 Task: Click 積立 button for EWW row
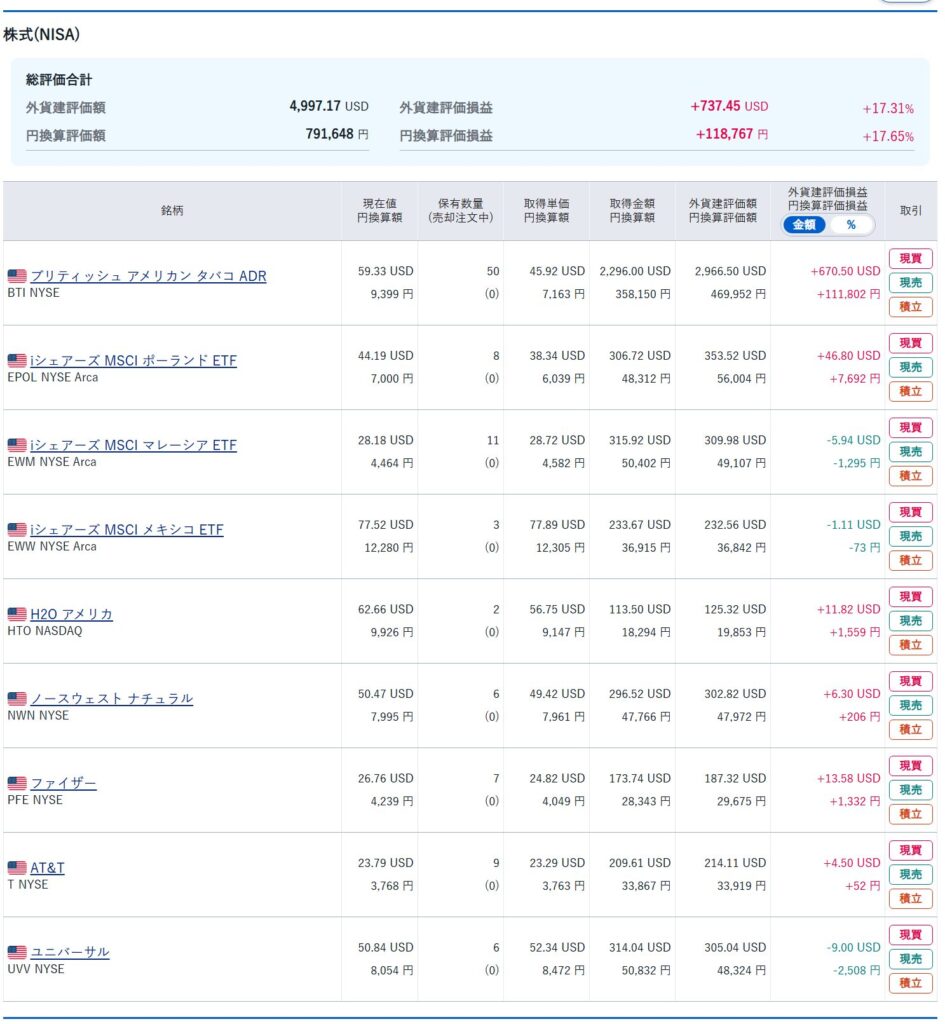(910, 560)
